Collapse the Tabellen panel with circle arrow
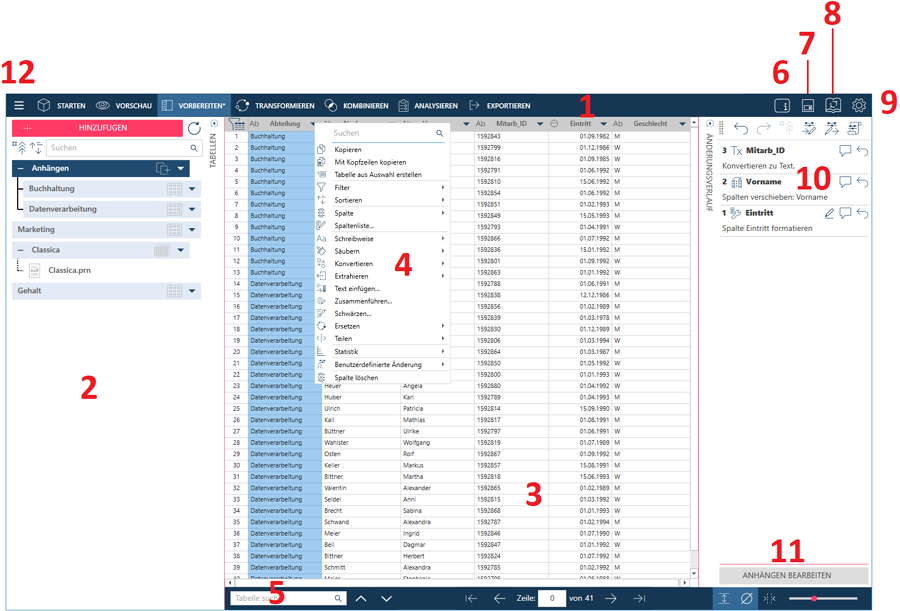Image resolution: width=900 pixels, height=611 pixels. pos(214,124)
